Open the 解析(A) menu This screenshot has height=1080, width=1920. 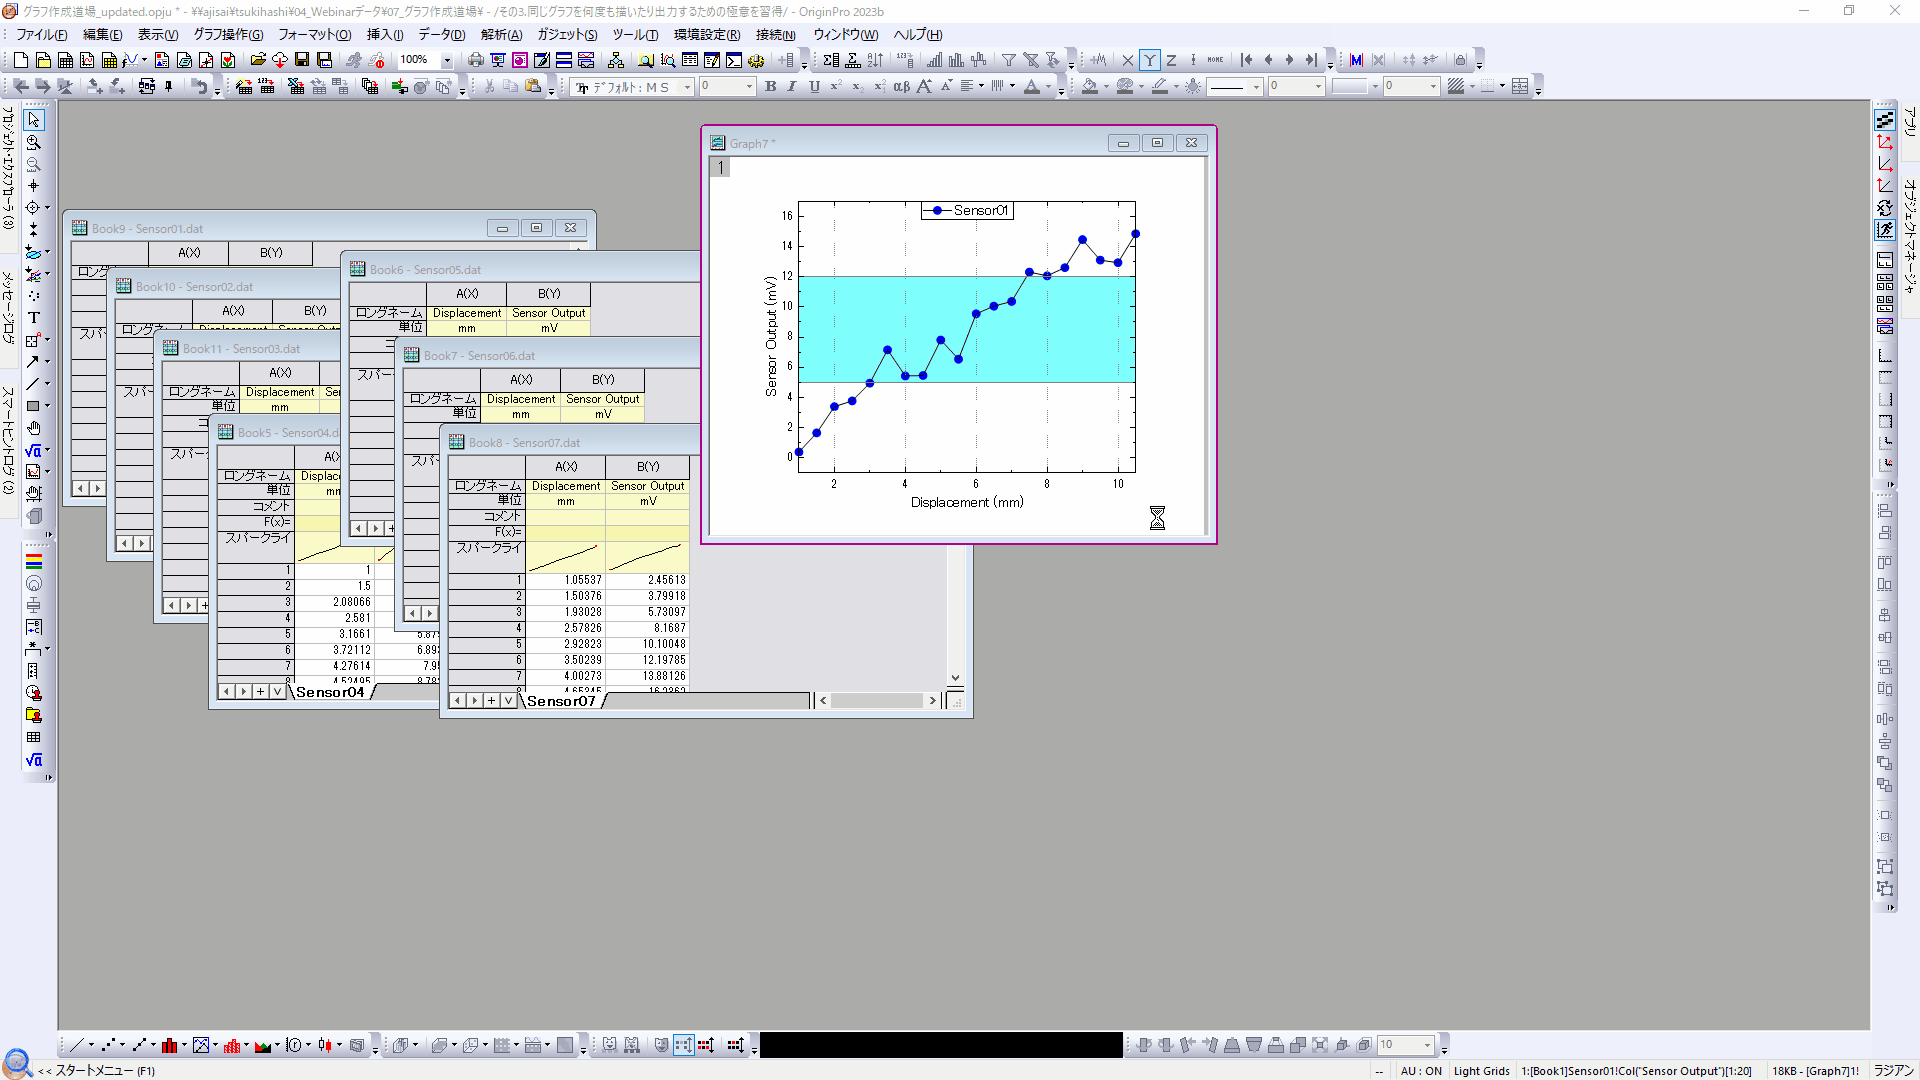(501, 34)
